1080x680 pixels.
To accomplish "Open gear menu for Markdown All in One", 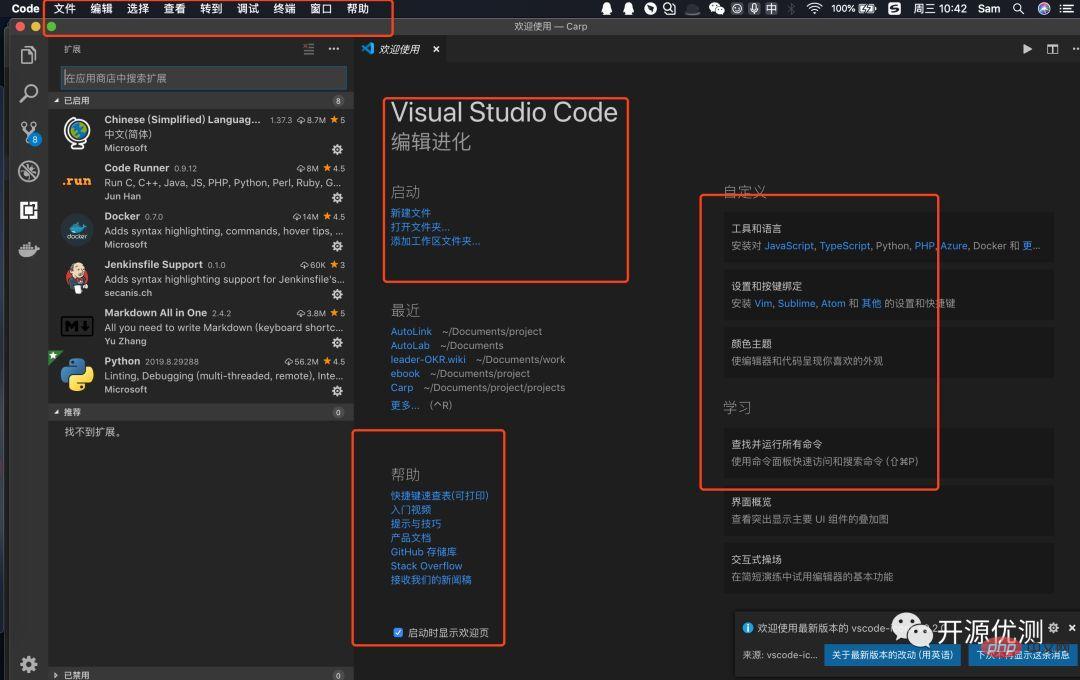I will 337,342.
